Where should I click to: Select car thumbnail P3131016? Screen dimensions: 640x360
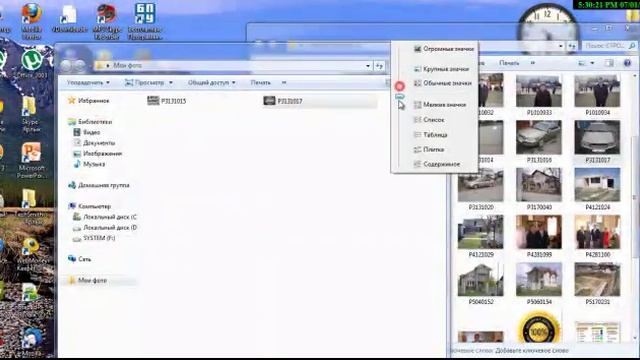point(539,142)
